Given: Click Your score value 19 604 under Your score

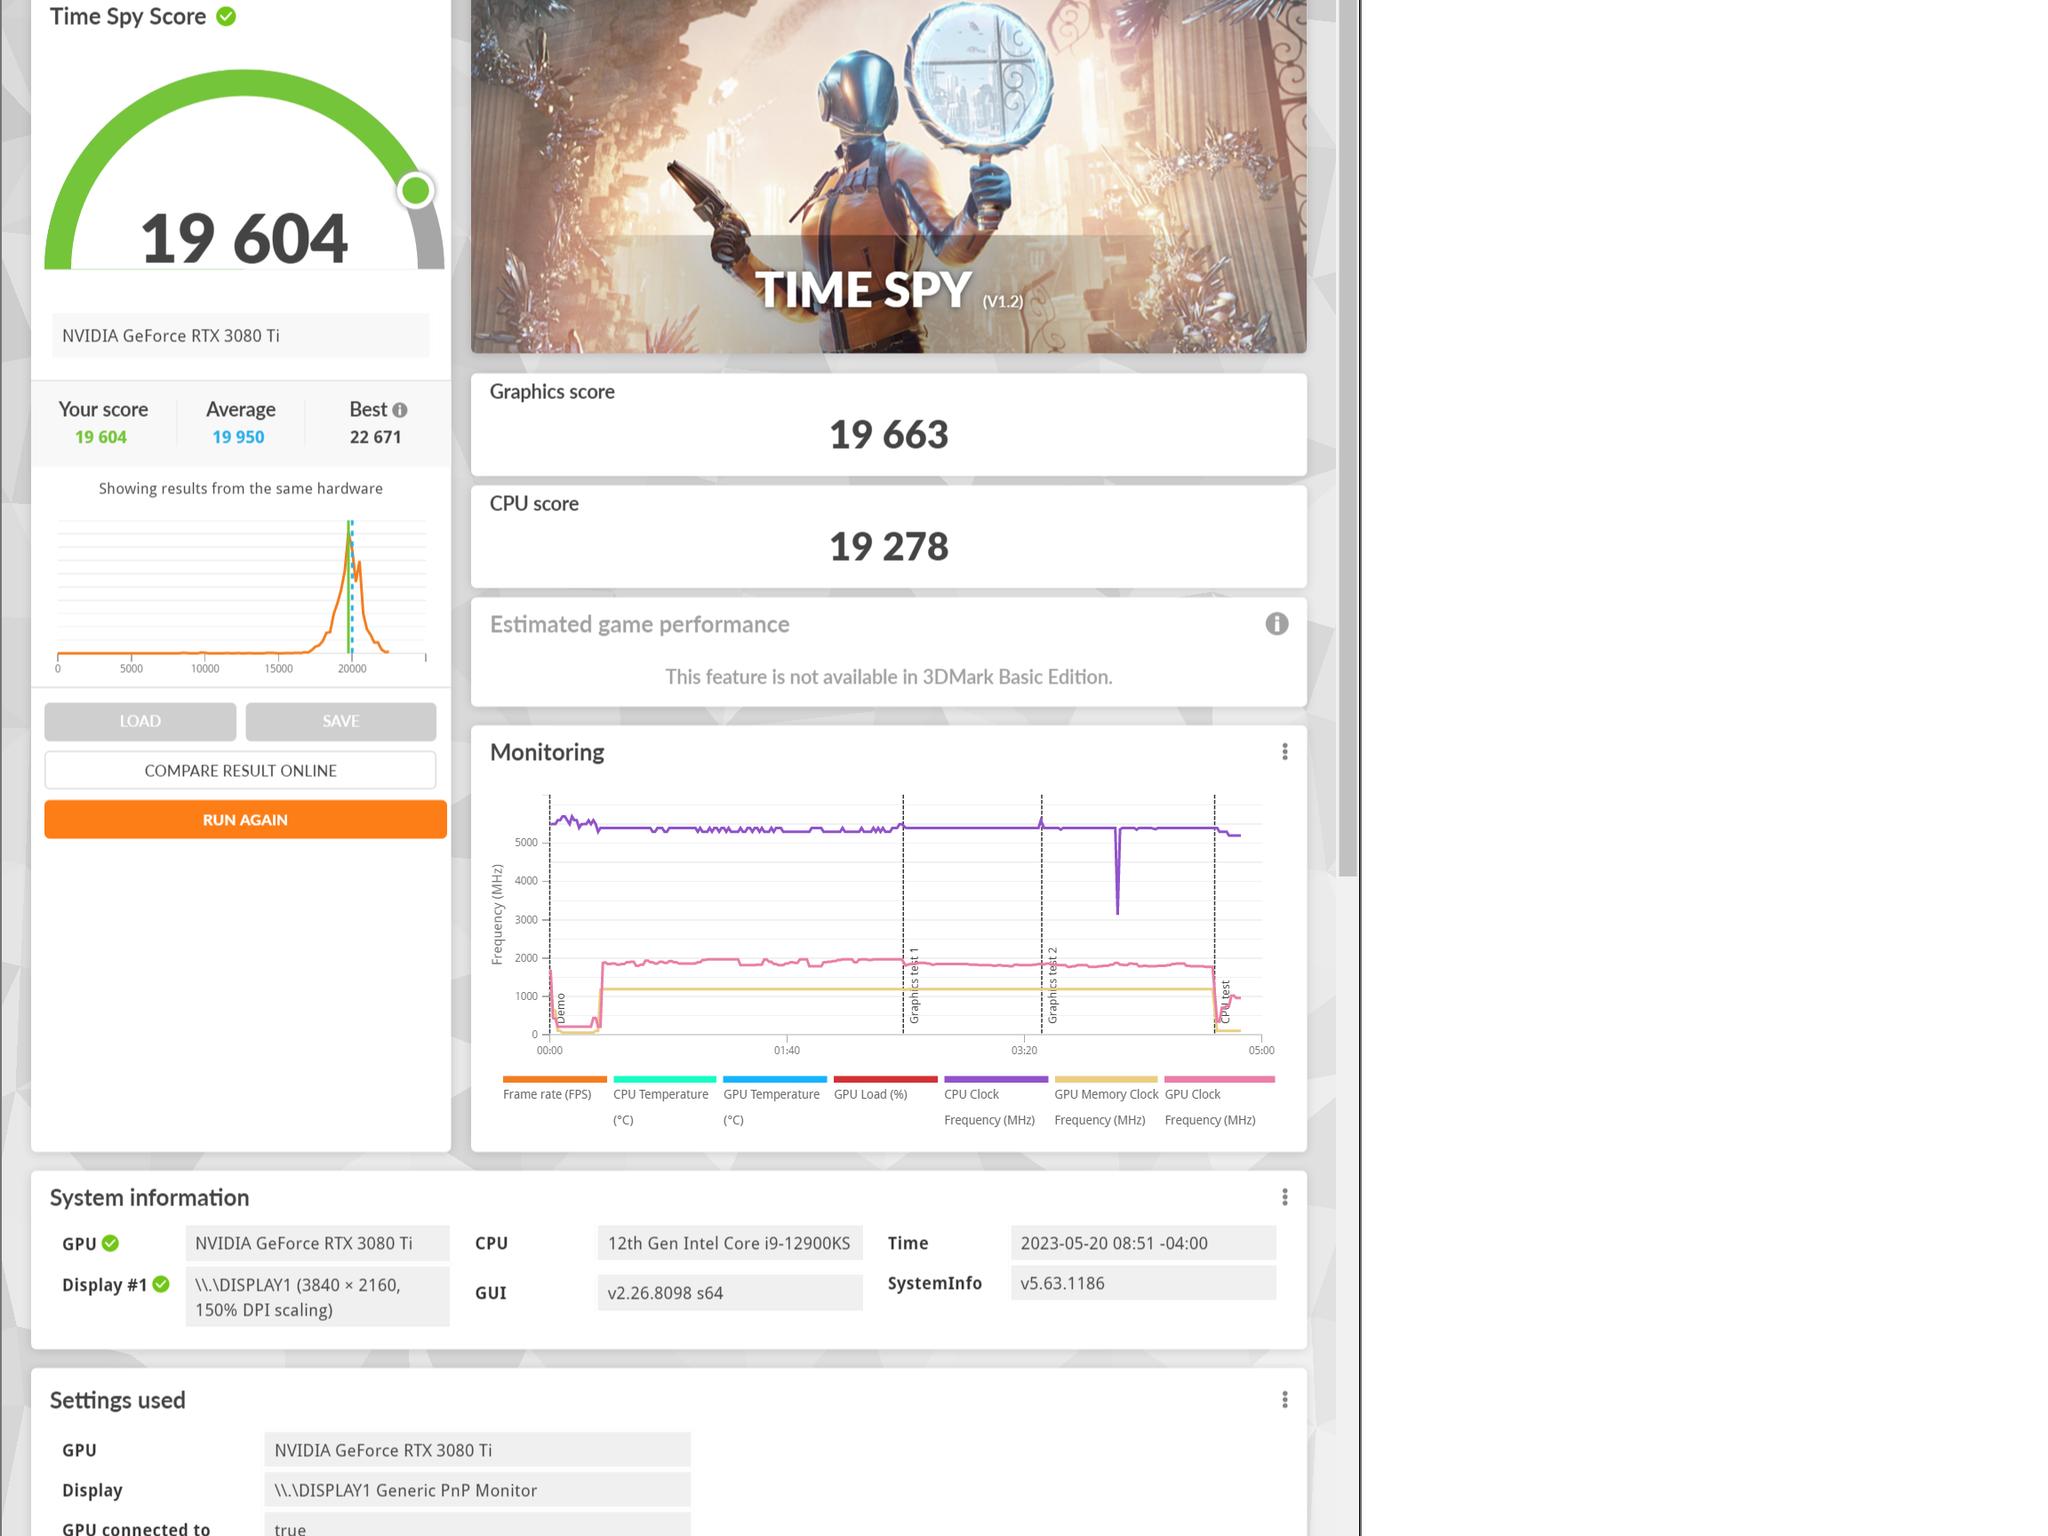Looking at the screenshot, I should click(101, 437).
